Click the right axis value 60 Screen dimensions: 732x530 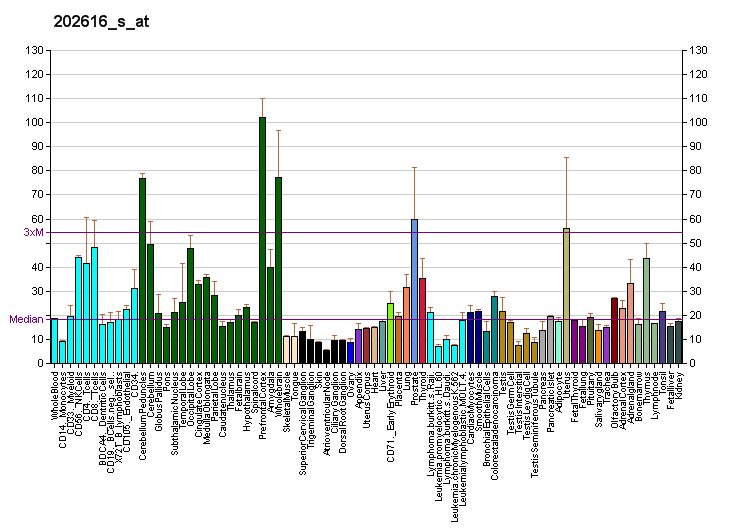coord(696,219)
